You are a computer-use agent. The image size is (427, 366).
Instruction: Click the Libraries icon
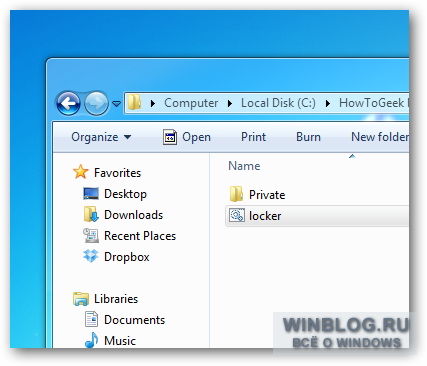coord(81,299)
